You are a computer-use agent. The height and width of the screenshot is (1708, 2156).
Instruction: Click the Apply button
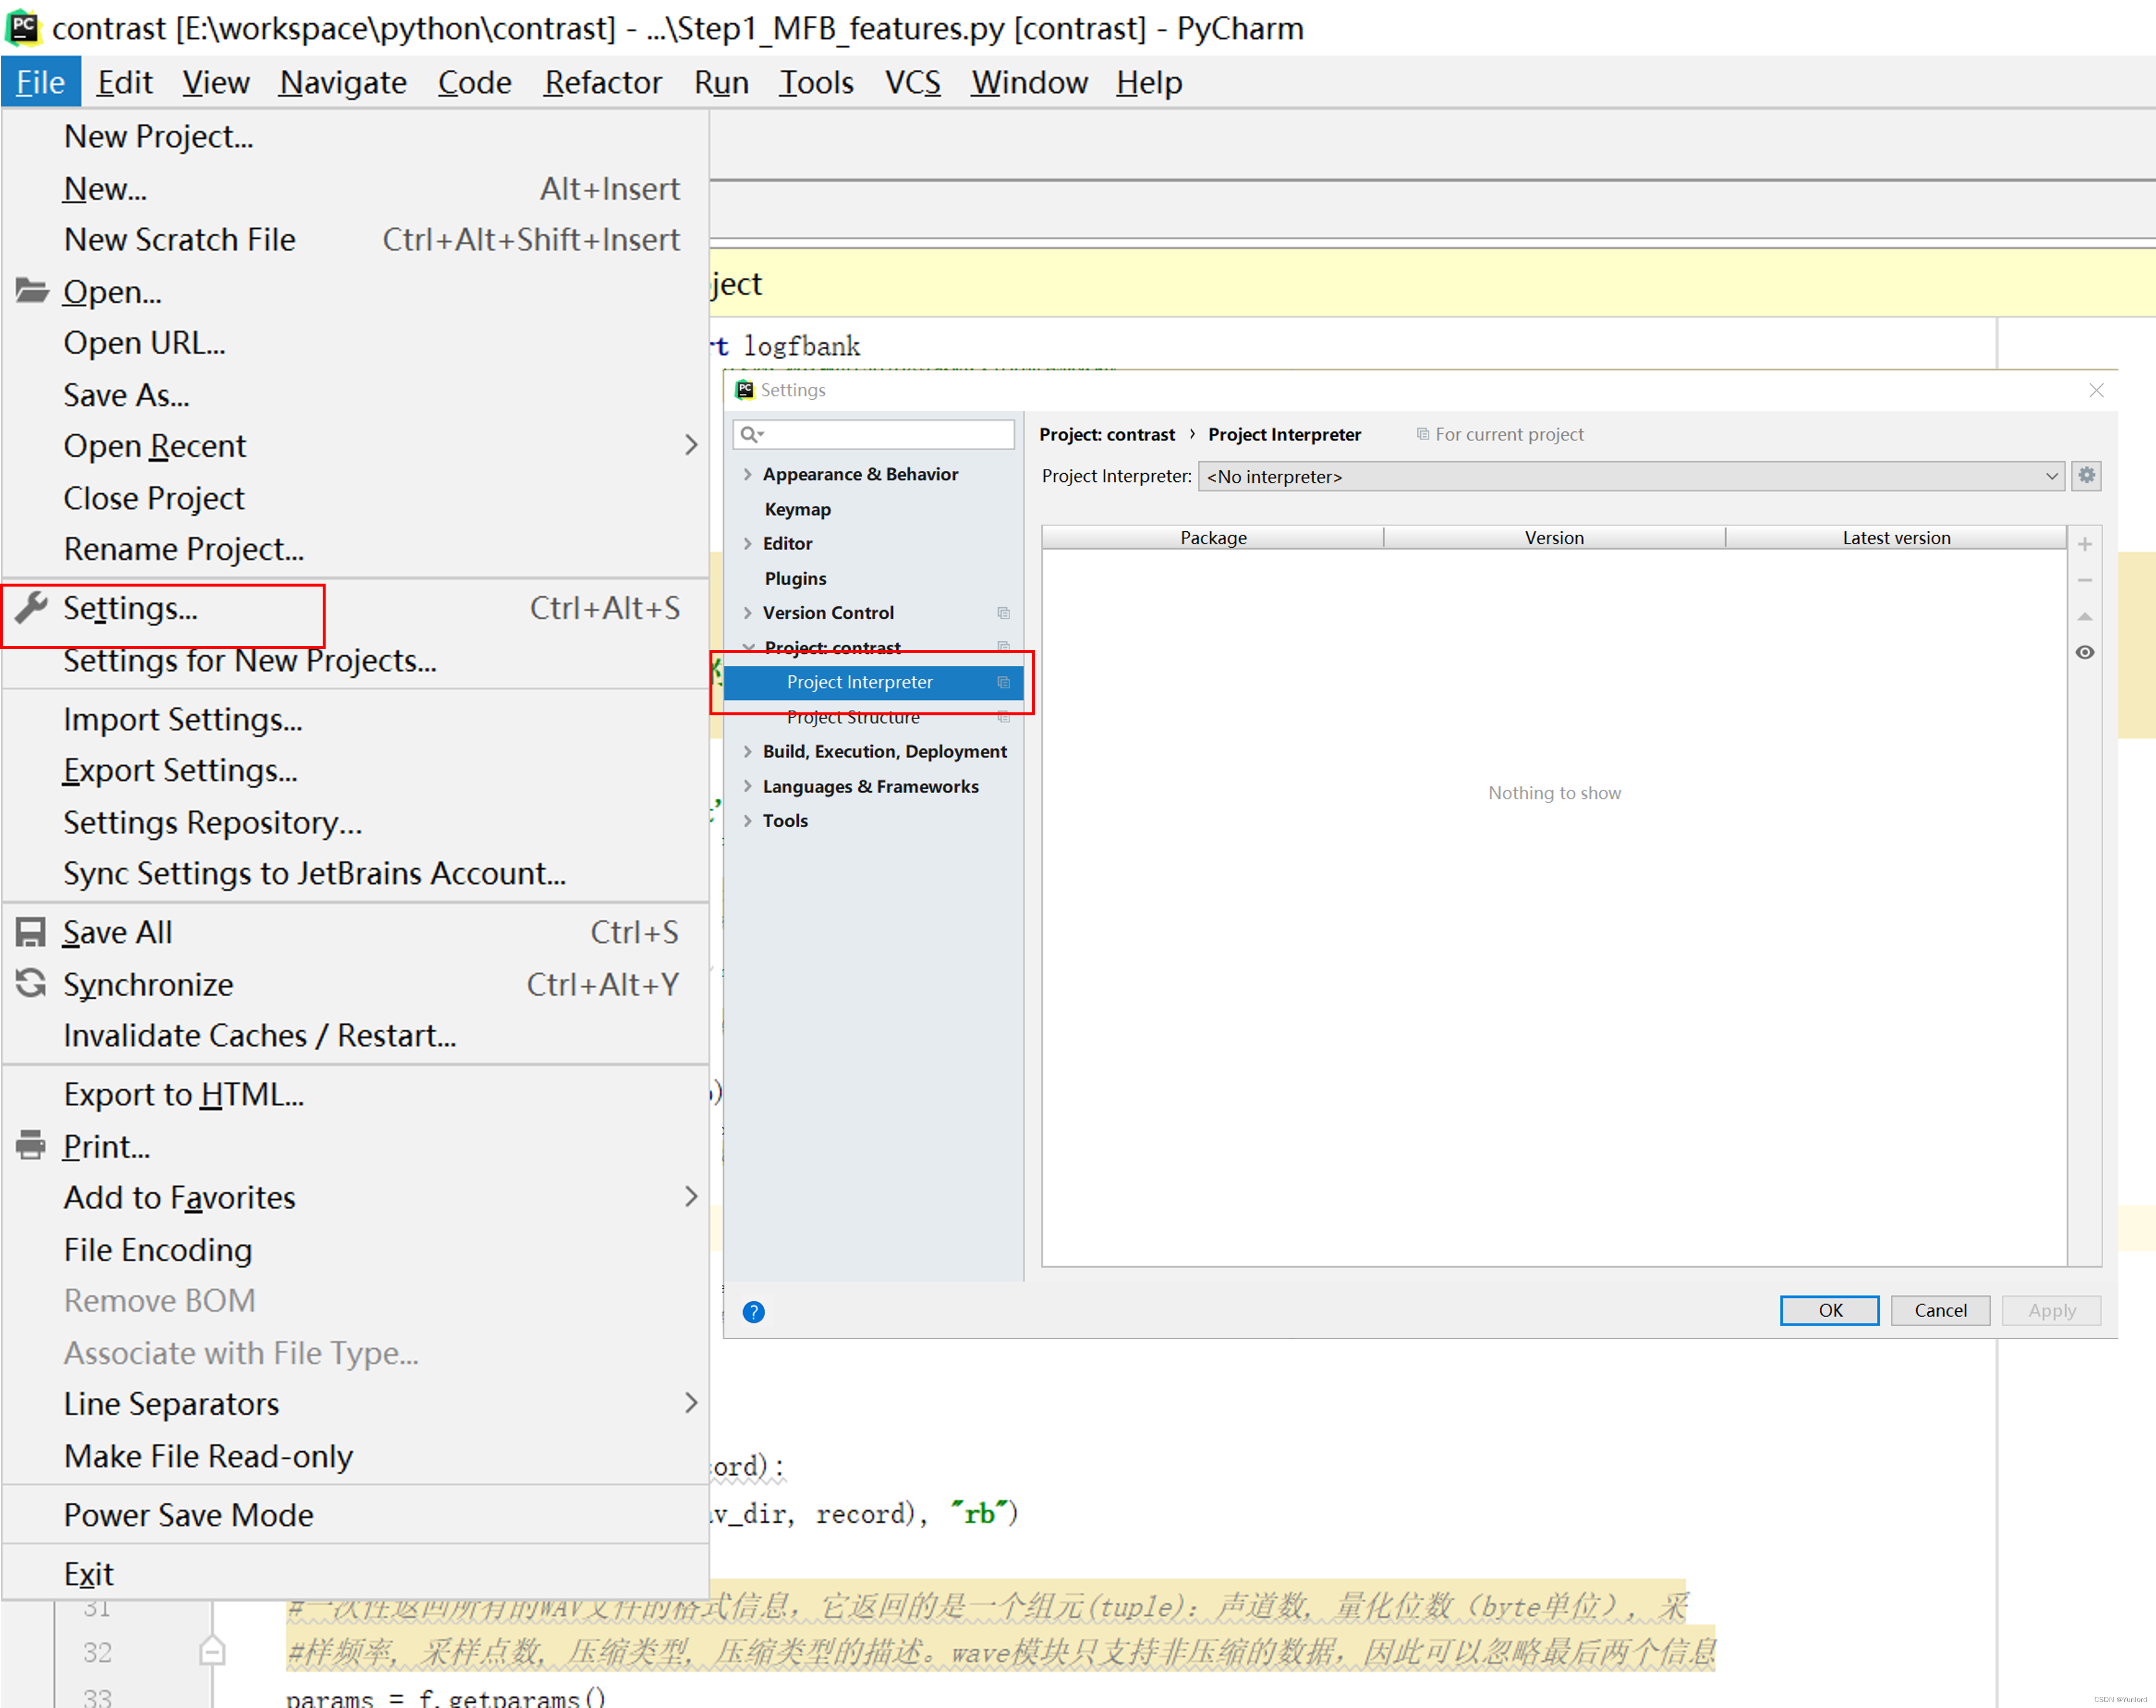pyautogui.click(x=2051, y=1311)
